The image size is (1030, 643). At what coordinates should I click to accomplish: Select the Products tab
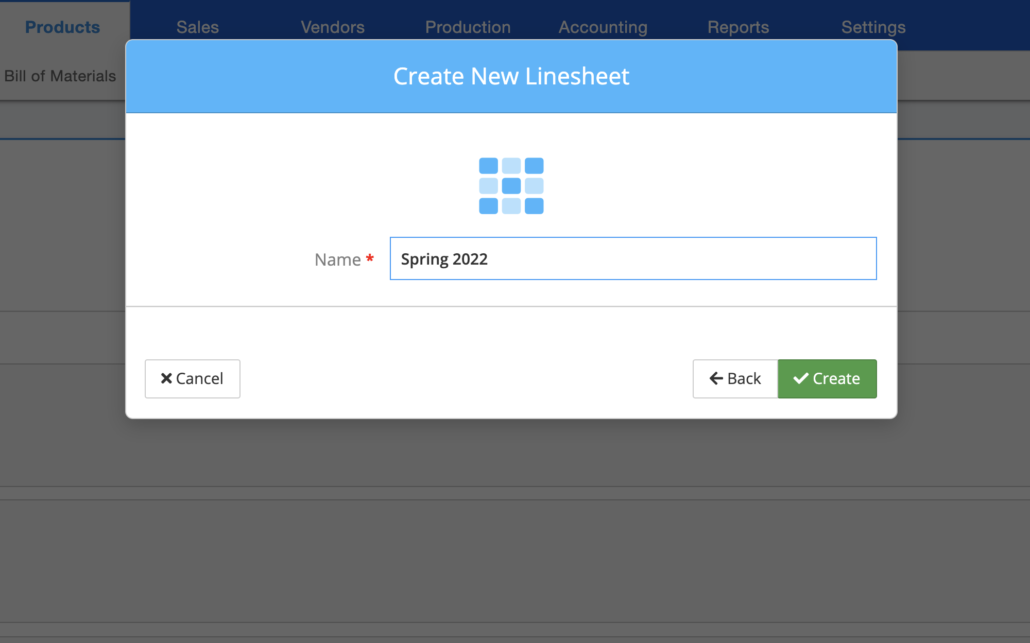(64, 27)
